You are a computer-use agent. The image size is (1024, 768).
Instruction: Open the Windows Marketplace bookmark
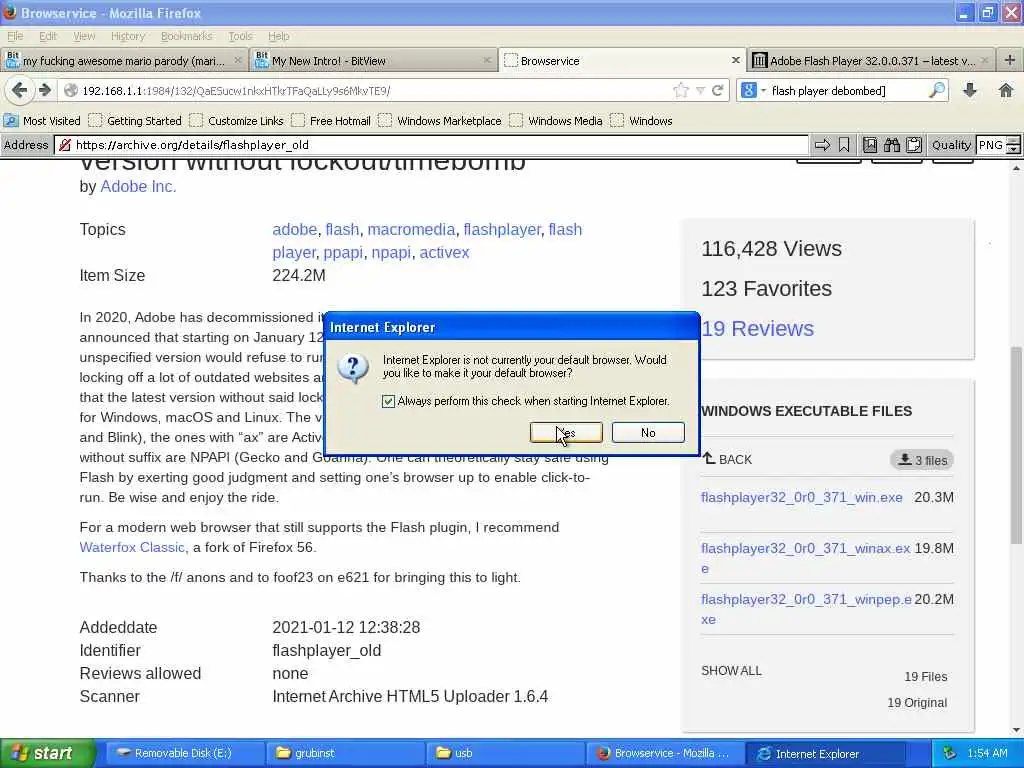440,121
